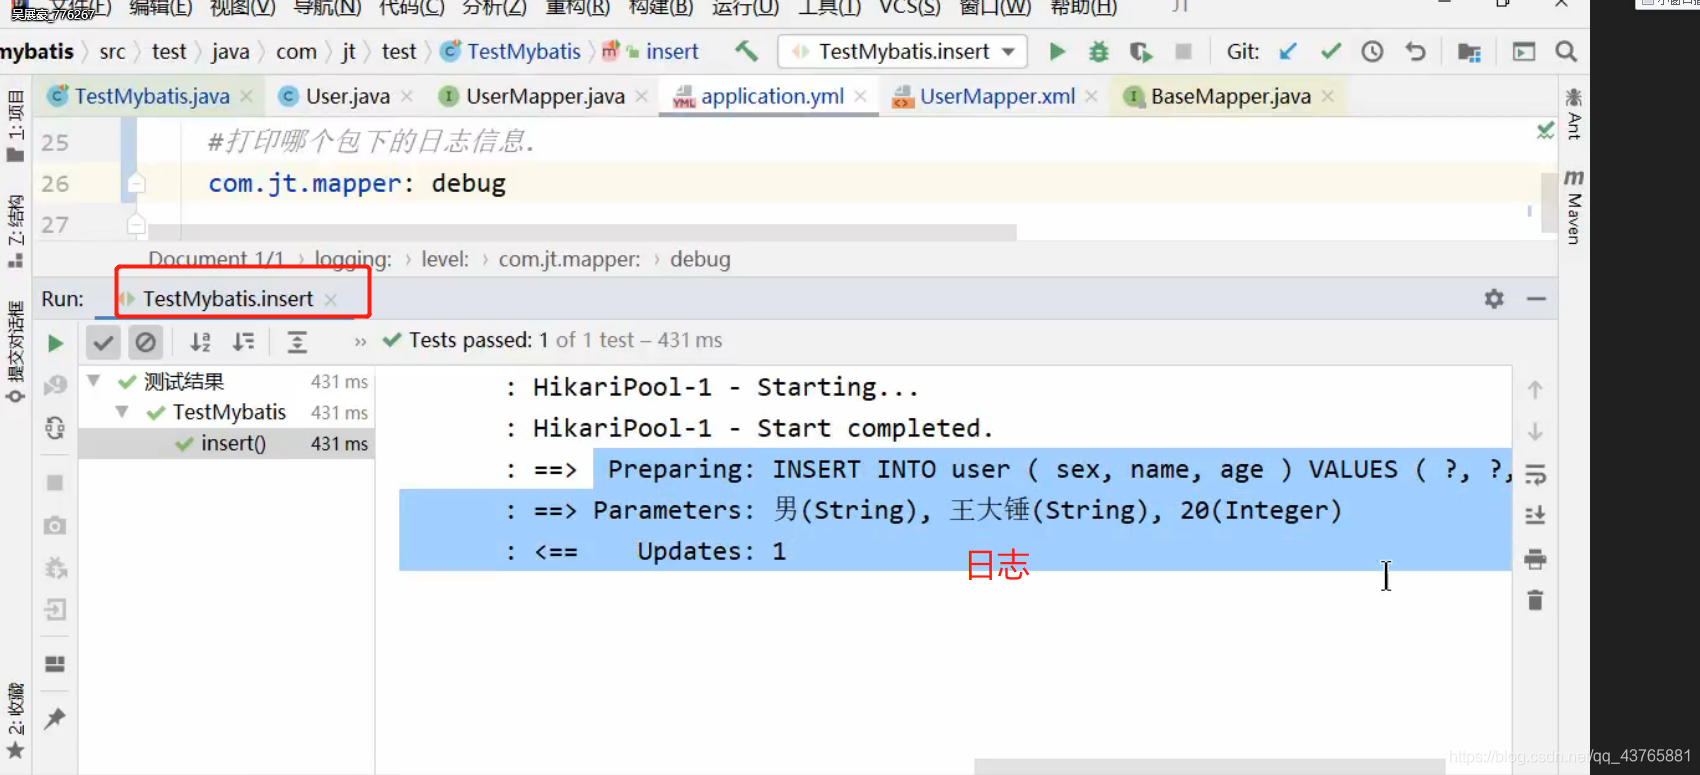Image resolution: width=1700 pixels, height=775 pixels.
Task: Show Git history clock icon
Action: click(1372, 51)
